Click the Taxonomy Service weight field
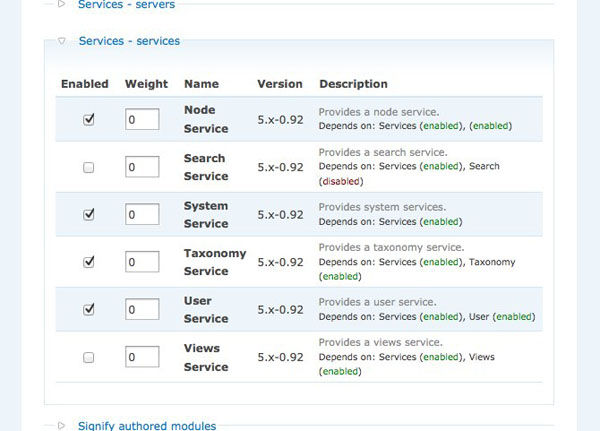Screen dimensions: 600x431 tap(142, 261)
